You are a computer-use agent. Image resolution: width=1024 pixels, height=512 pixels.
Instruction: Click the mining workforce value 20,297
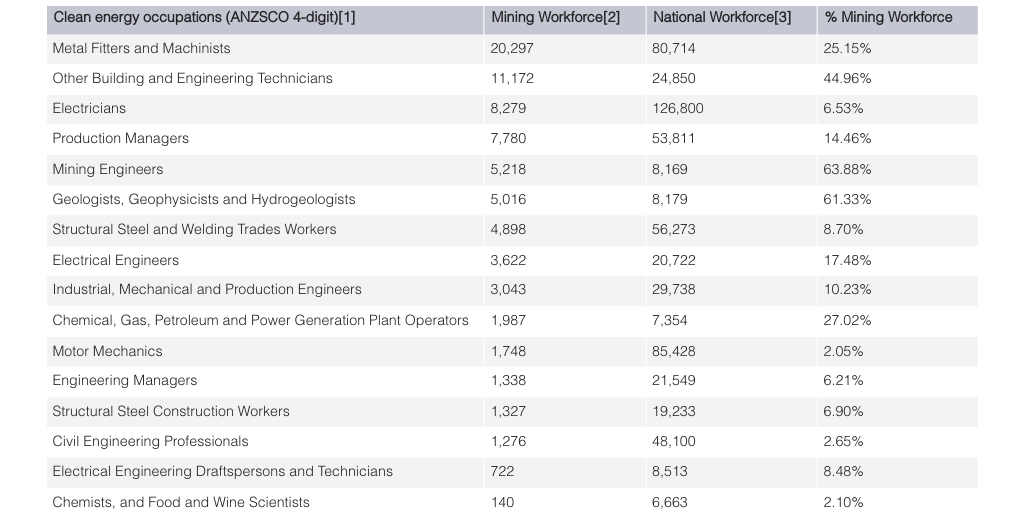(x=512, y=48)
